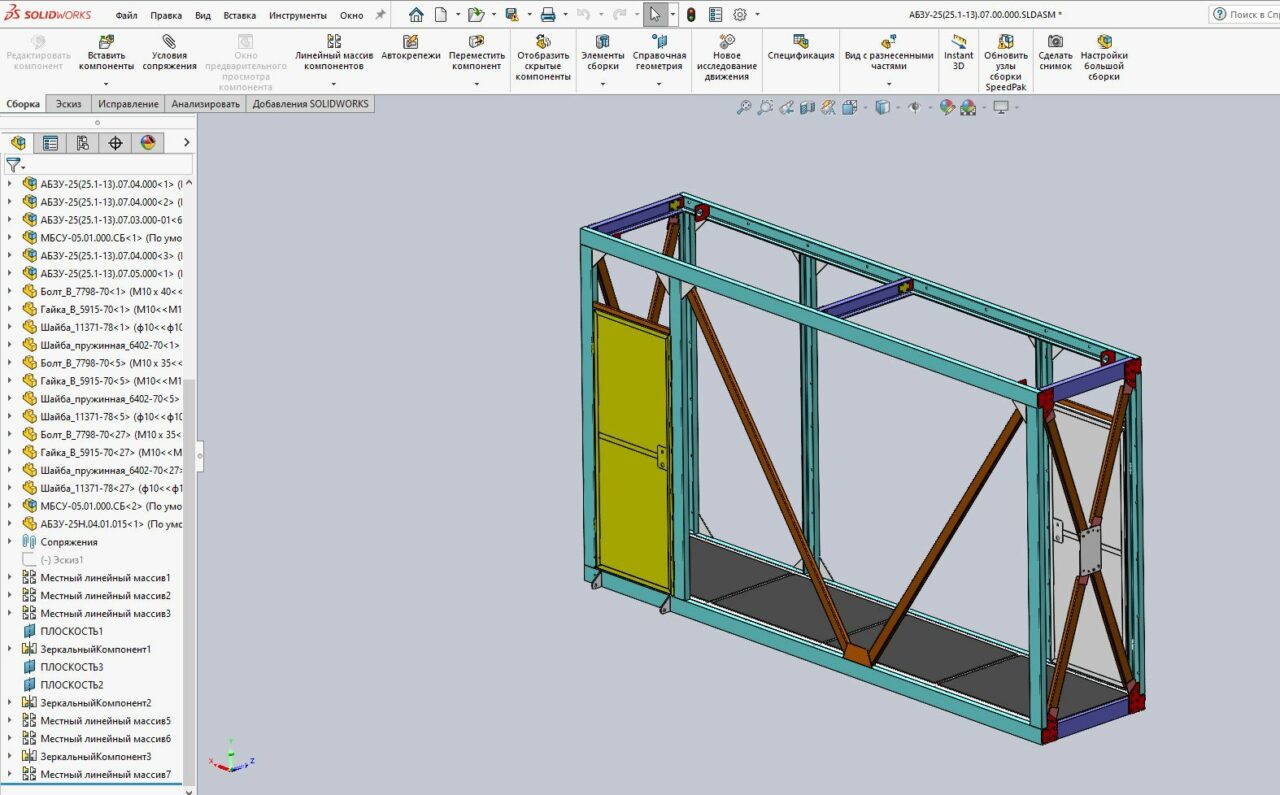Open the Линейный массив компонентов dropdown arrow
The width and height of the screenshot is (1280, 795).
(334, 84)
